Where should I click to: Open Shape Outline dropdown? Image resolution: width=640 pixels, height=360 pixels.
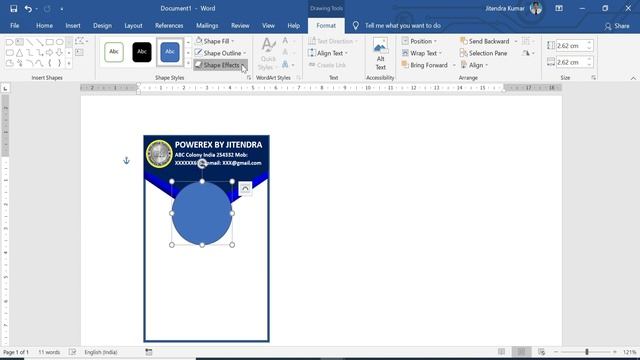(x=220, y=53)
